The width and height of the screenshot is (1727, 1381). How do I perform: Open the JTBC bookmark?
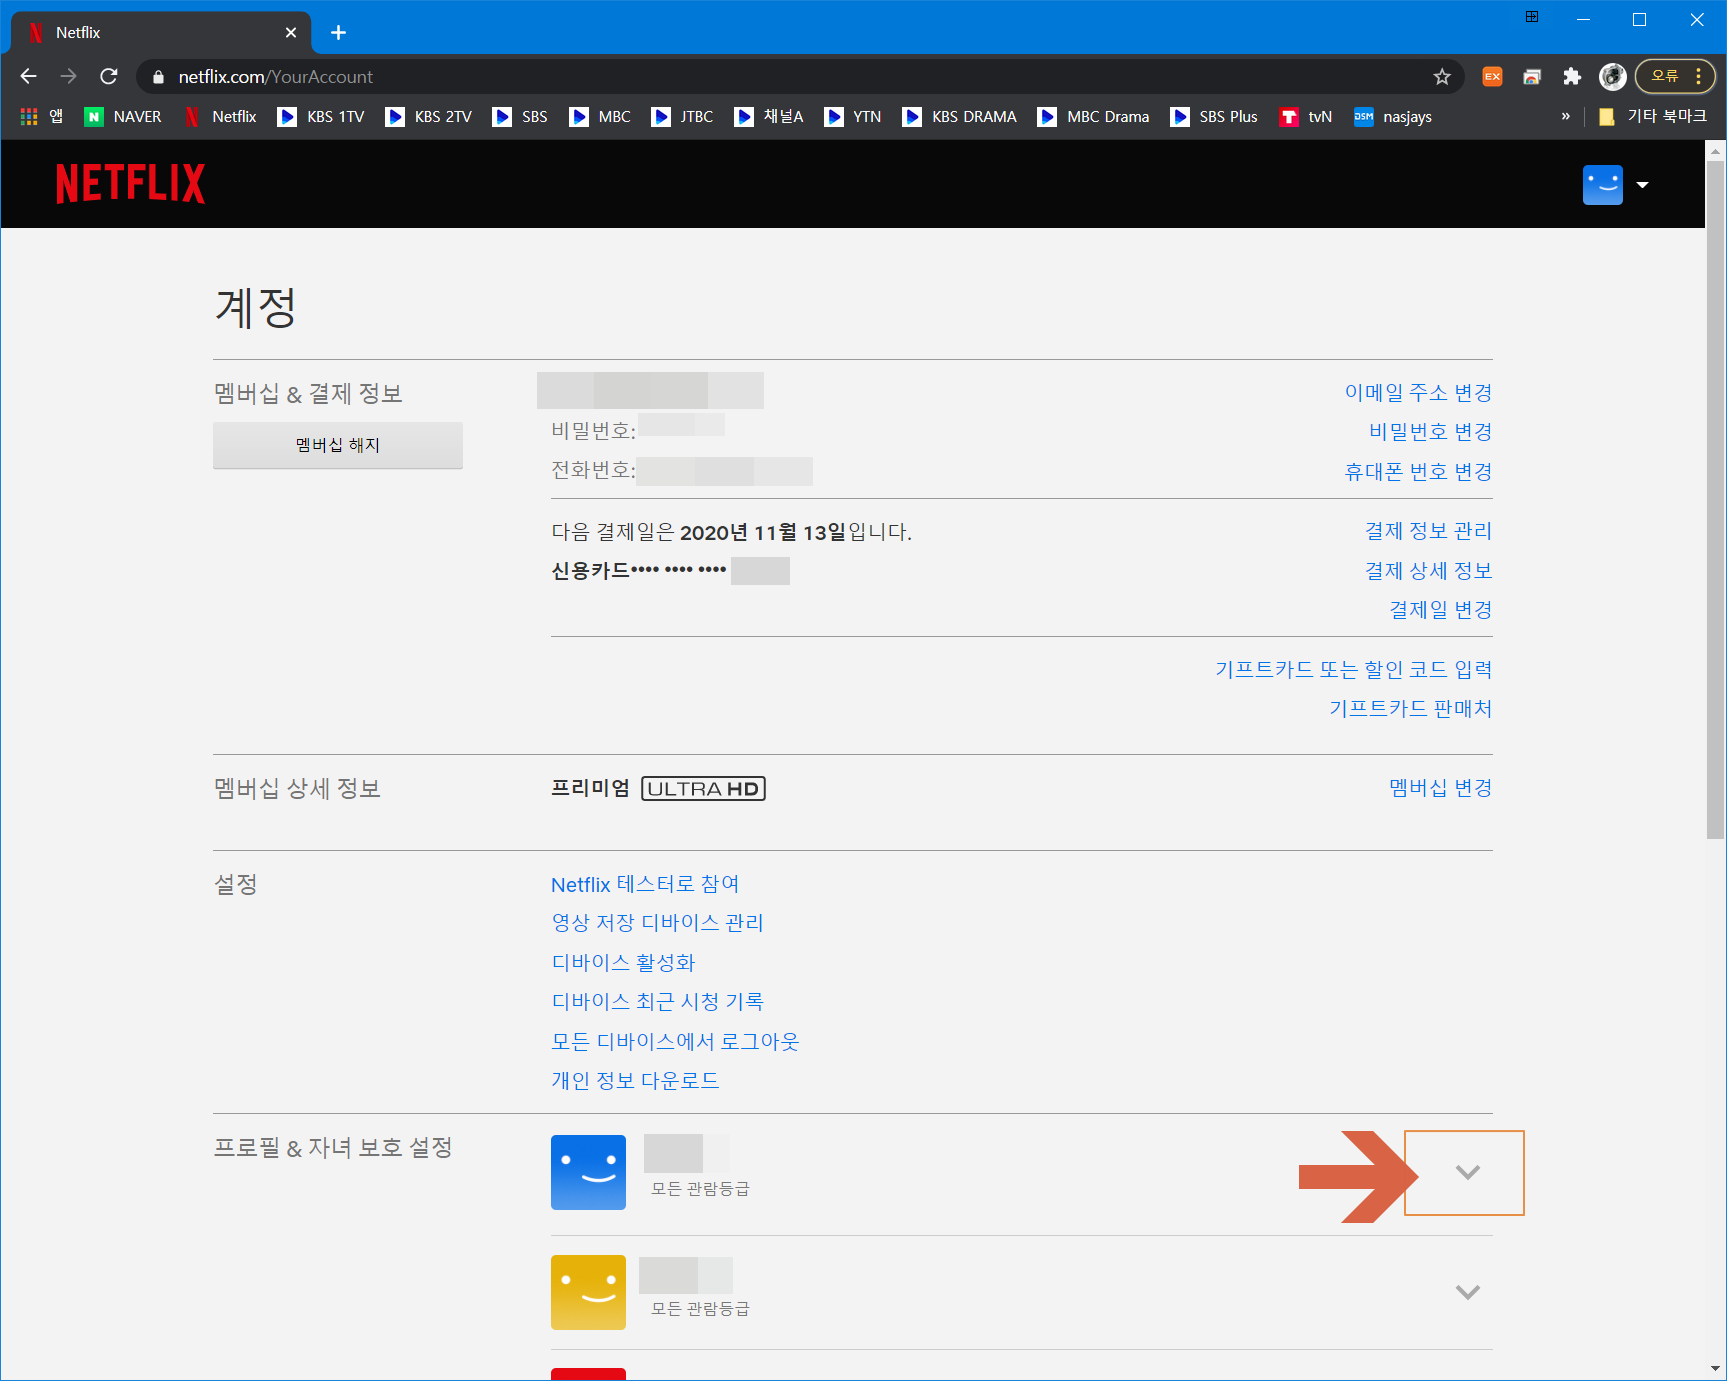click(x=682, y=116)
